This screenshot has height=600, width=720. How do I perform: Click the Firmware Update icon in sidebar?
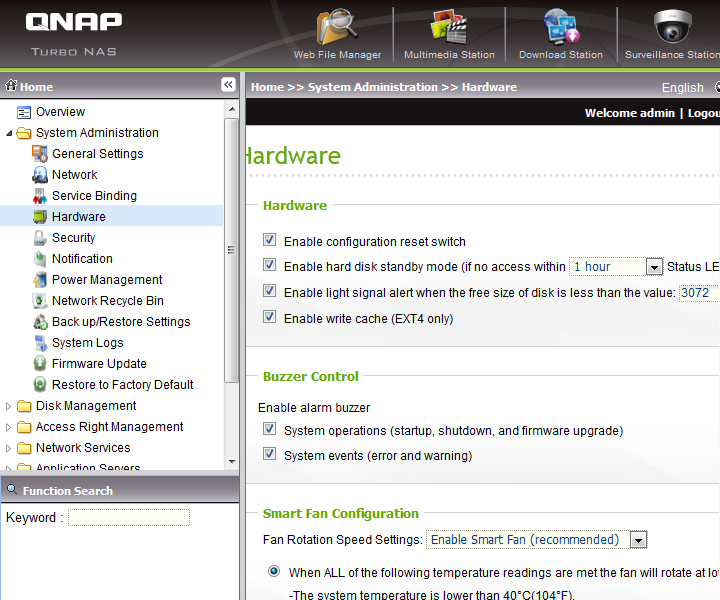(40, 364)
